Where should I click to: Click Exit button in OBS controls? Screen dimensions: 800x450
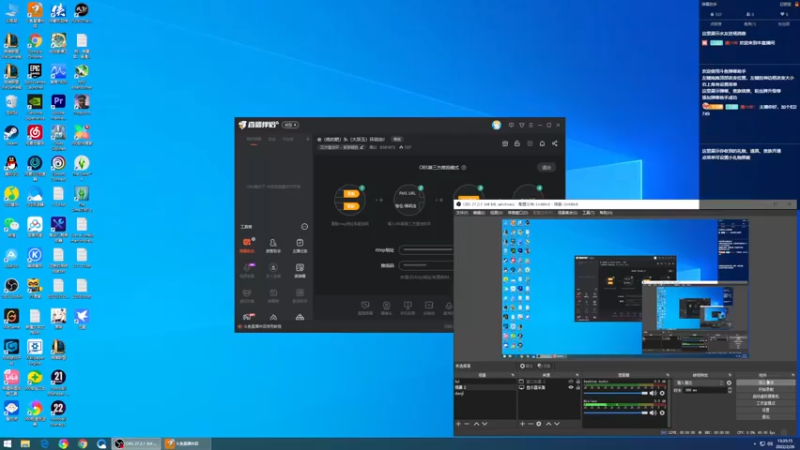(766, 416)
